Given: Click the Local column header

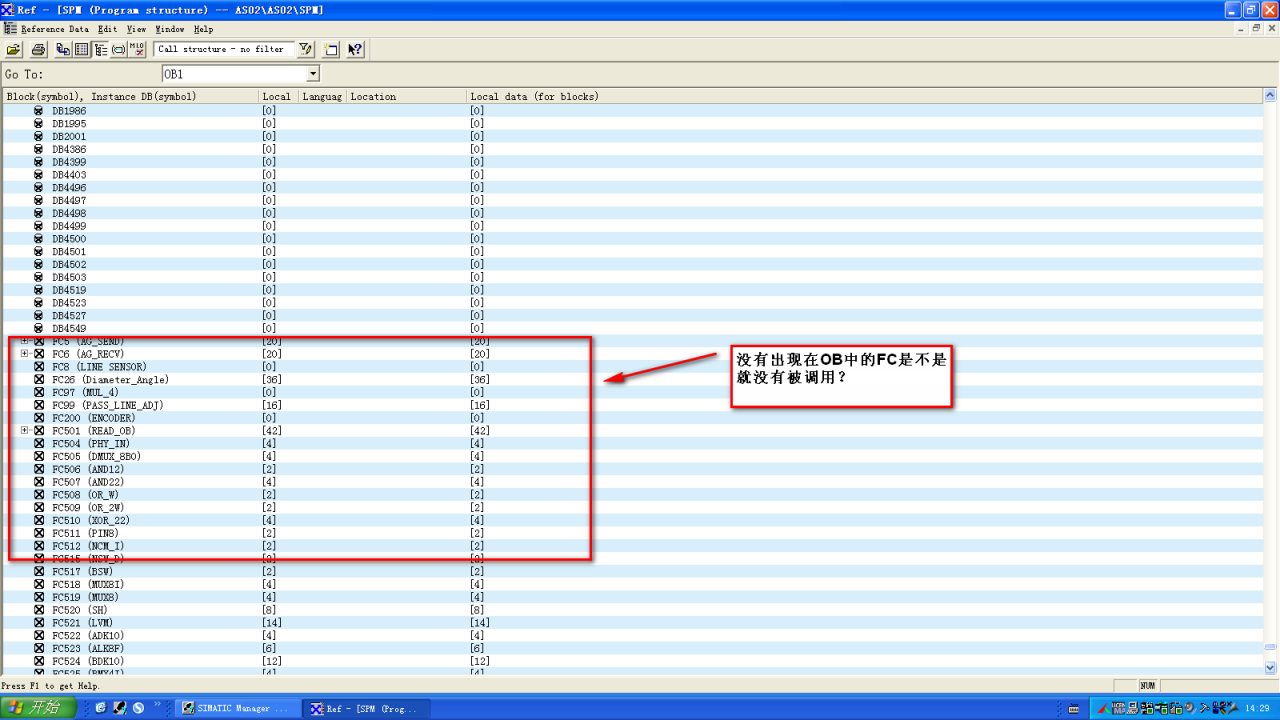Looking at the screenshot, I should click(278, 96).
